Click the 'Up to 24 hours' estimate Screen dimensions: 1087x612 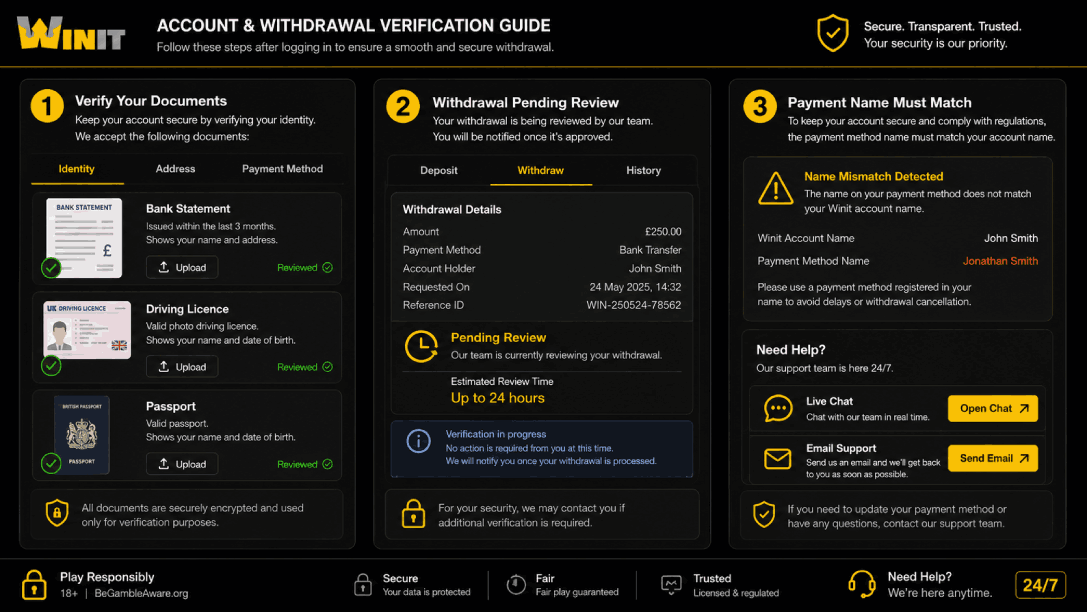[498, 398]
